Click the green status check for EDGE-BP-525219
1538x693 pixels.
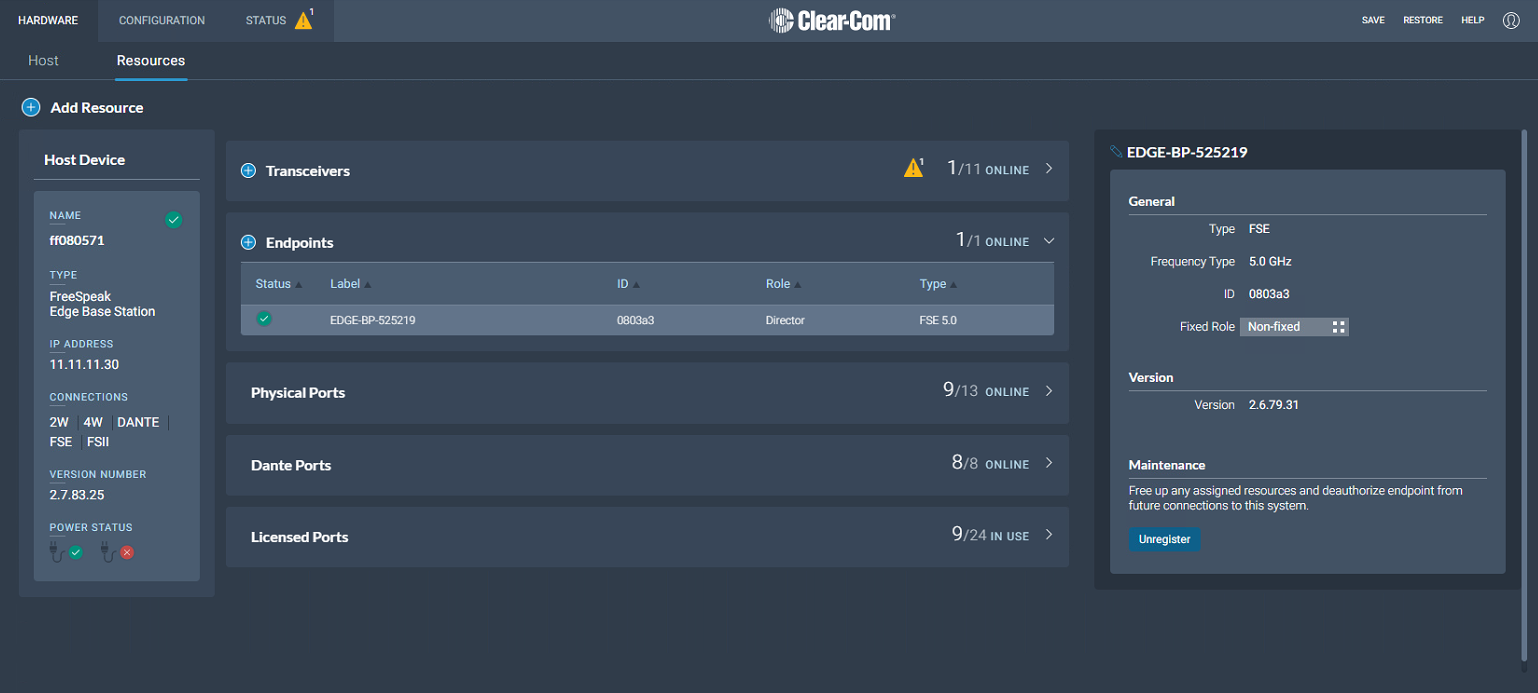click(x=264, y=319)
